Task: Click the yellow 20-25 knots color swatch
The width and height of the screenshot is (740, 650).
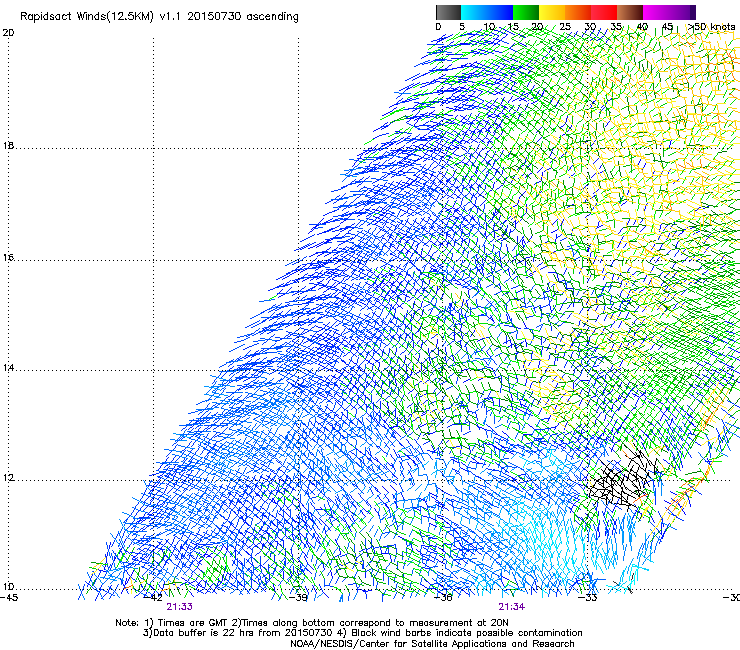Action: pos(552,12)
